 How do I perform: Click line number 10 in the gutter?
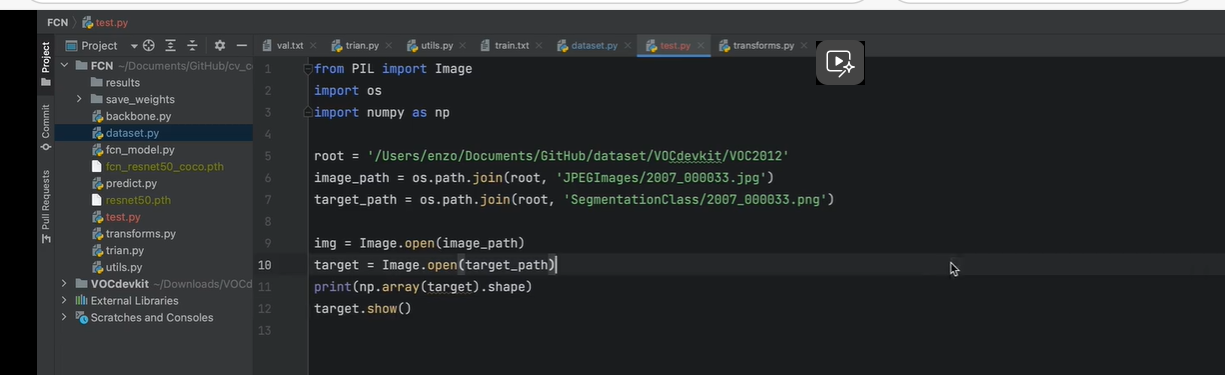(x=264, y=265)
